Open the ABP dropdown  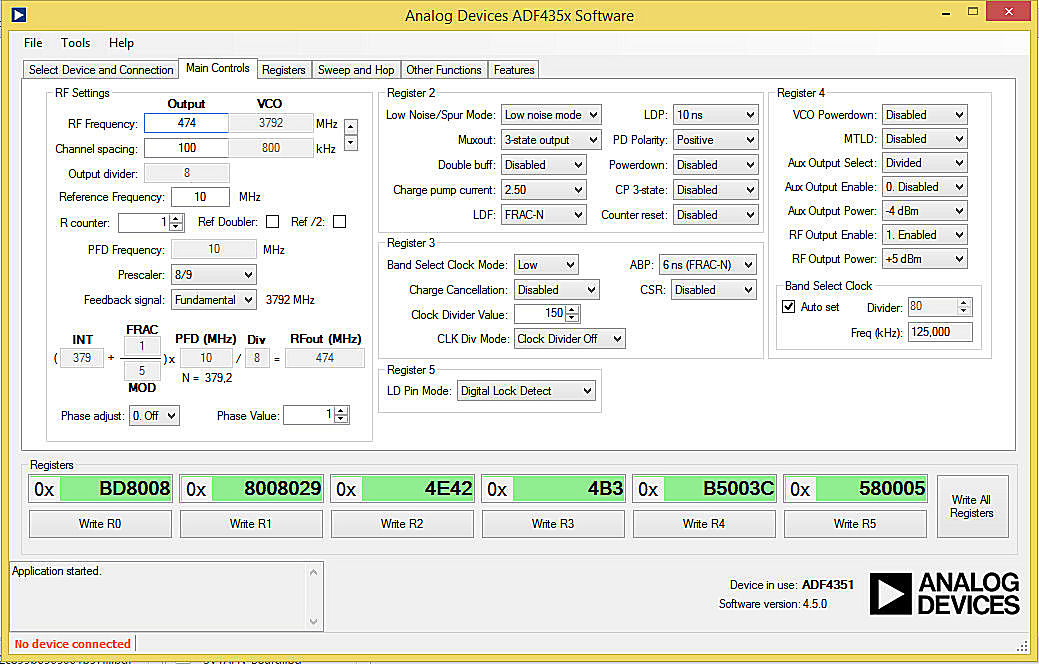708,264
